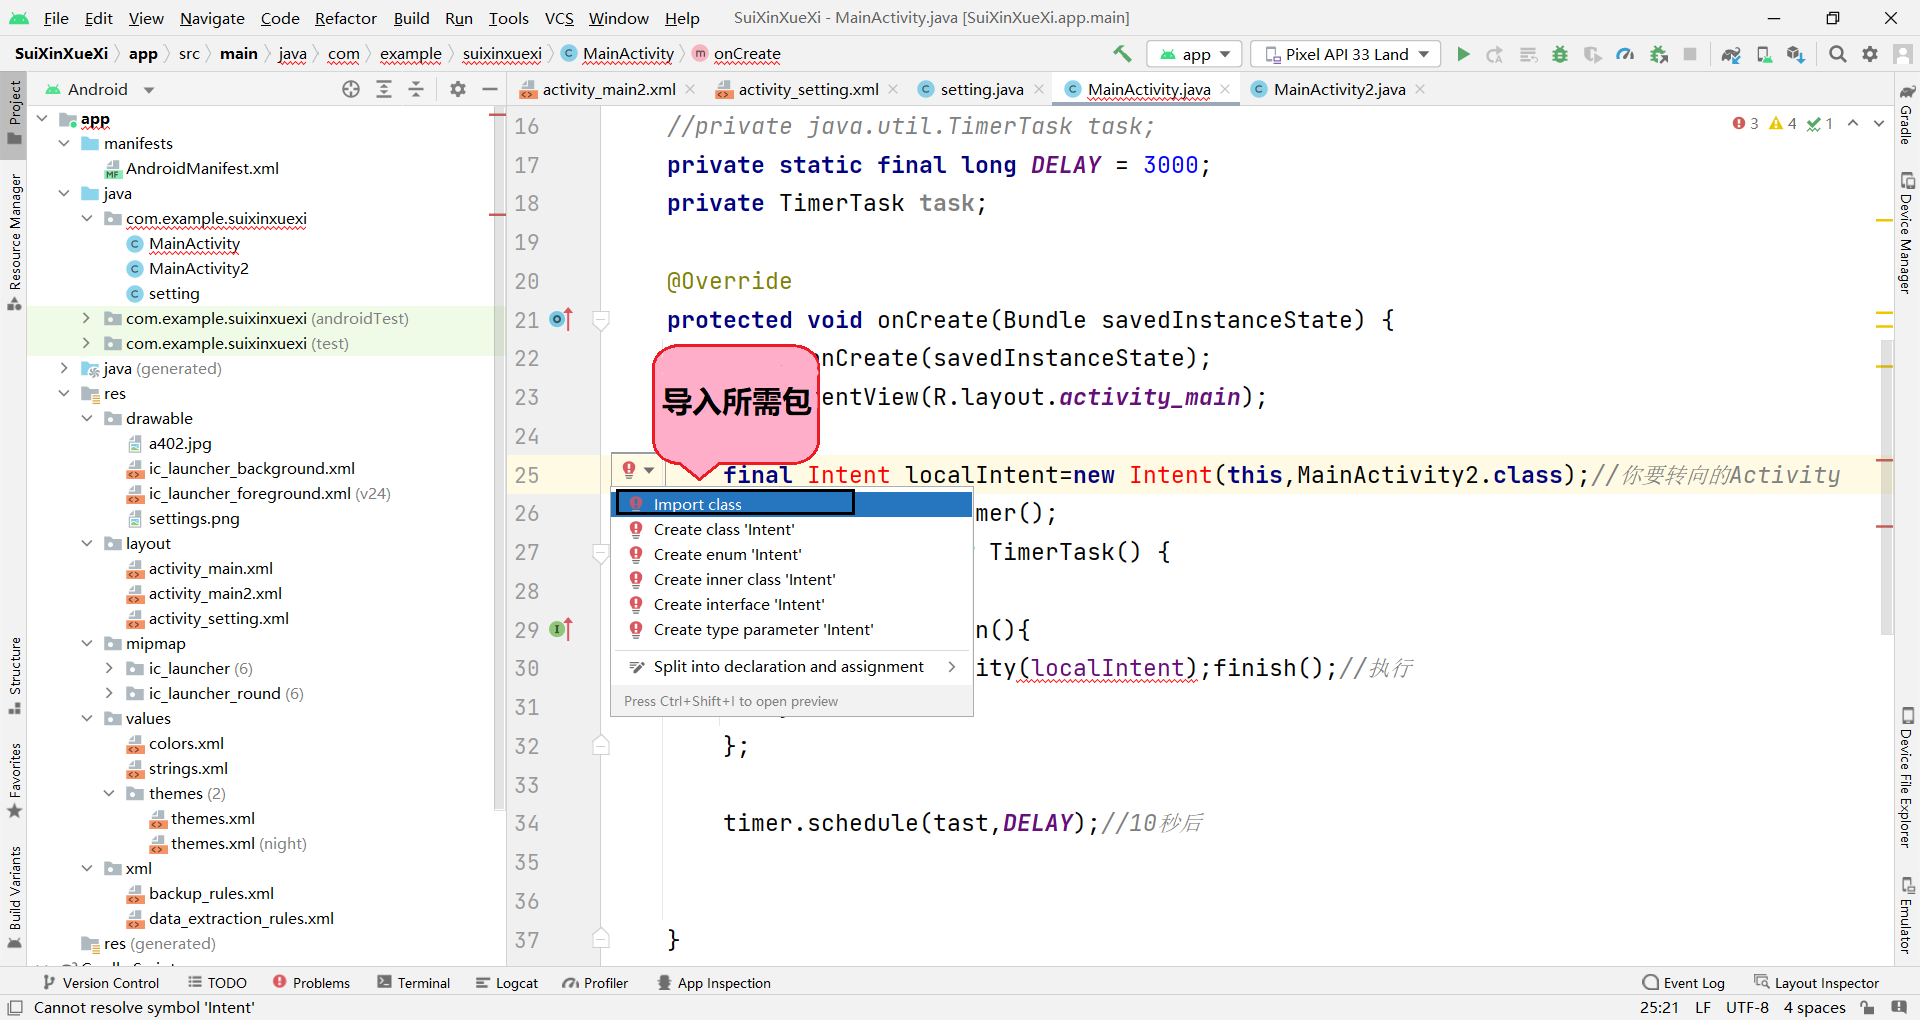Choose Split into declaration and assignment

click(x=791, y=666)
